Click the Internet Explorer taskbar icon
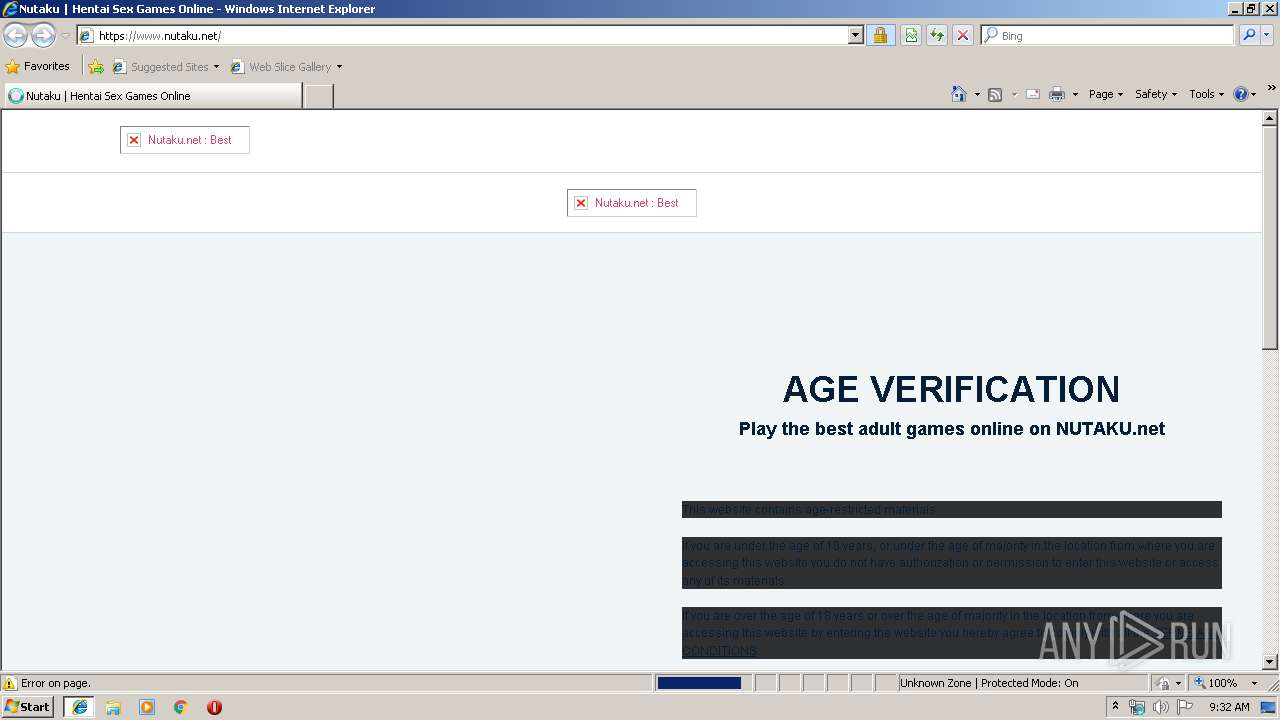Screen dimensions: 1280x720 click(80, 707)
